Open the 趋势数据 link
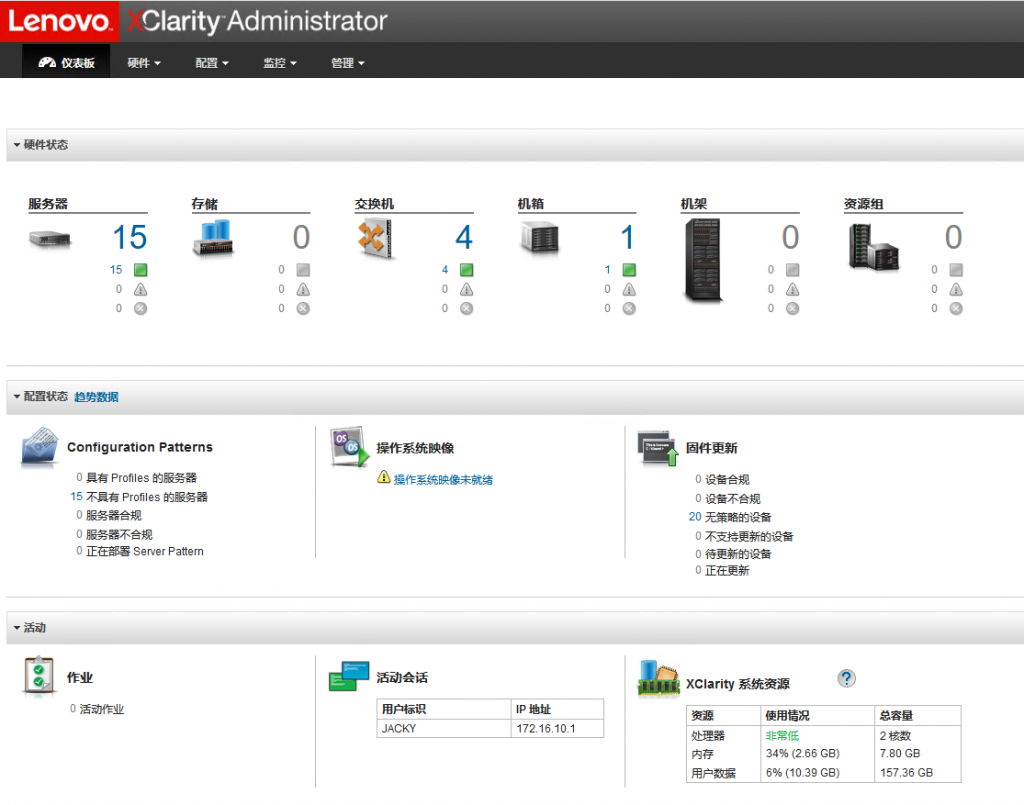Viewport: 1024px width, 805px height. pos(96,397)
